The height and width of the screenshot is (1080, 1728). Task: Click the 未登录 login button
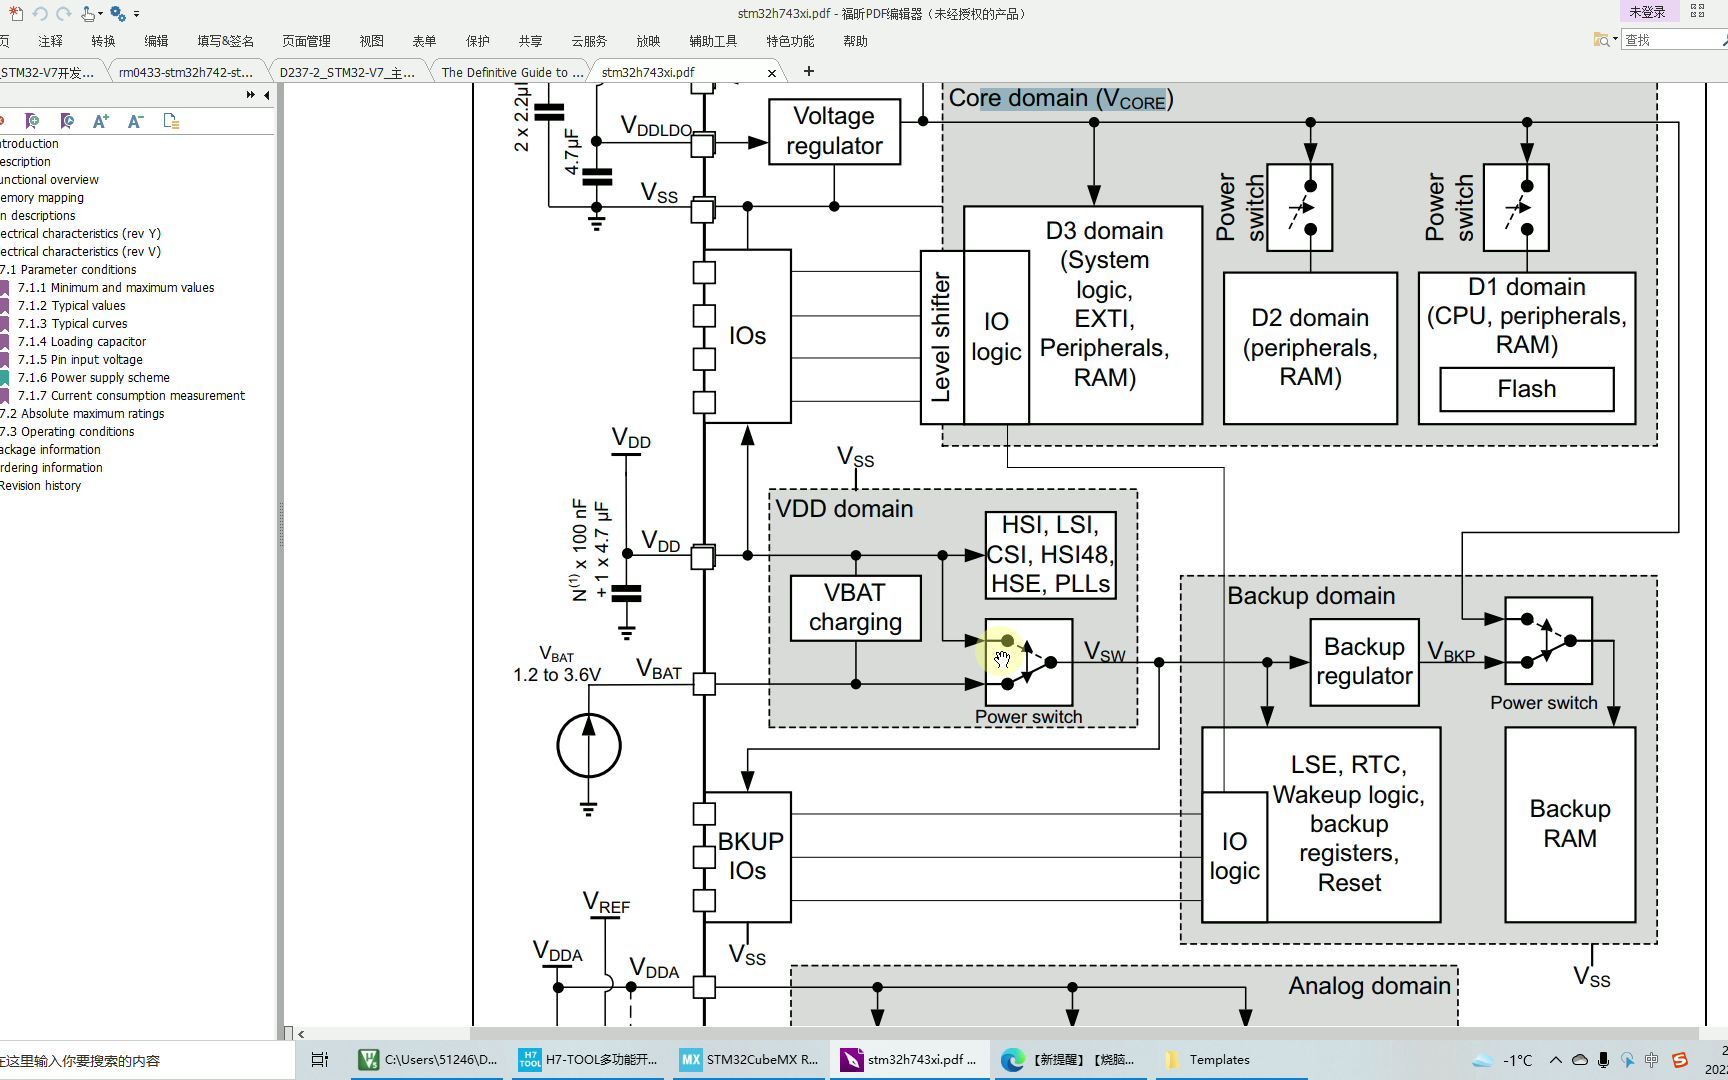pos(1647,12)
